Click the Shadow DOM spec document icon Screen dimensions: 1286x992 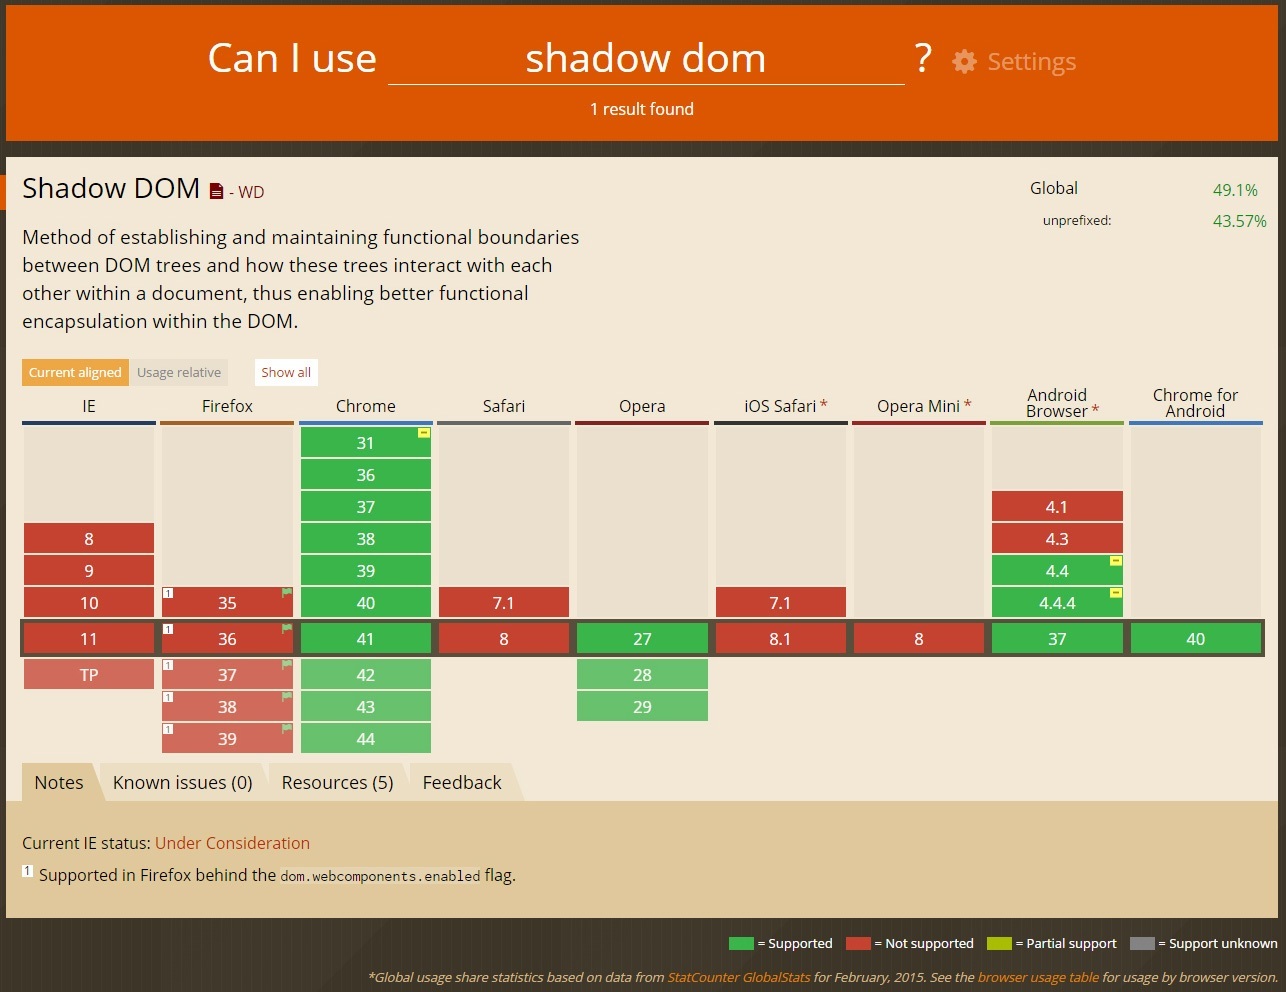tap(216, 191)
